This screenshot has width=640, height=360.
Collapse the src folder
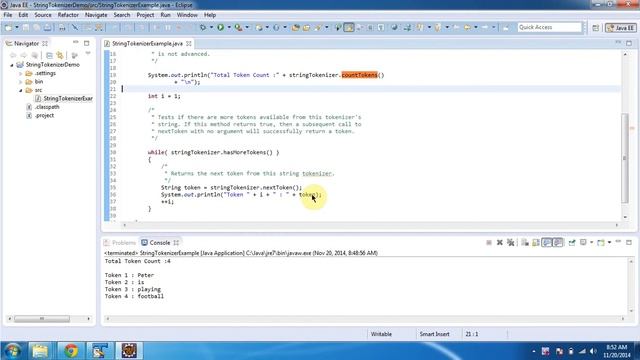(x=20, y=91)
